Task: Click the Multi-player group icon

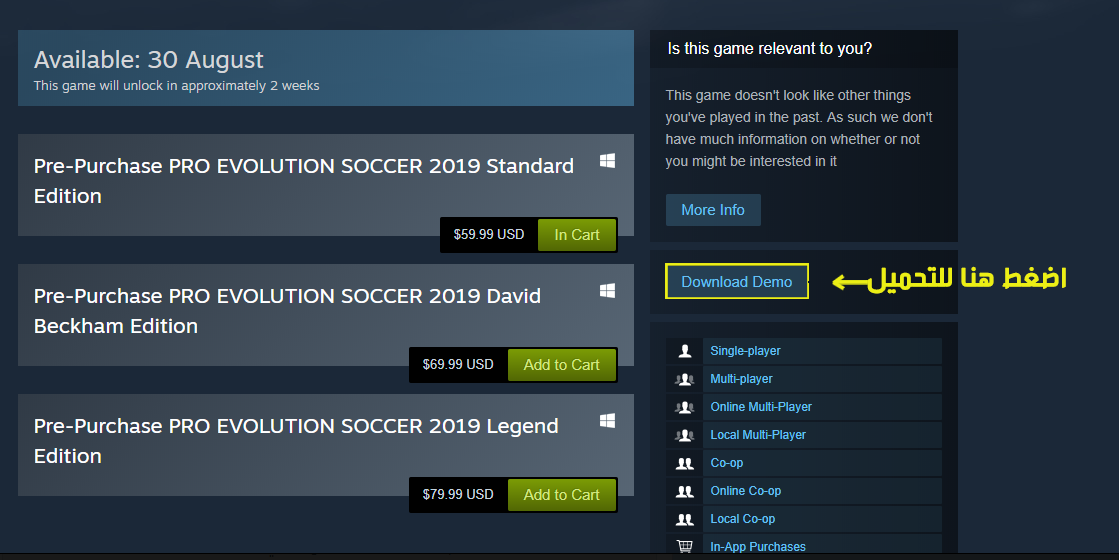Action: point(684,379)
